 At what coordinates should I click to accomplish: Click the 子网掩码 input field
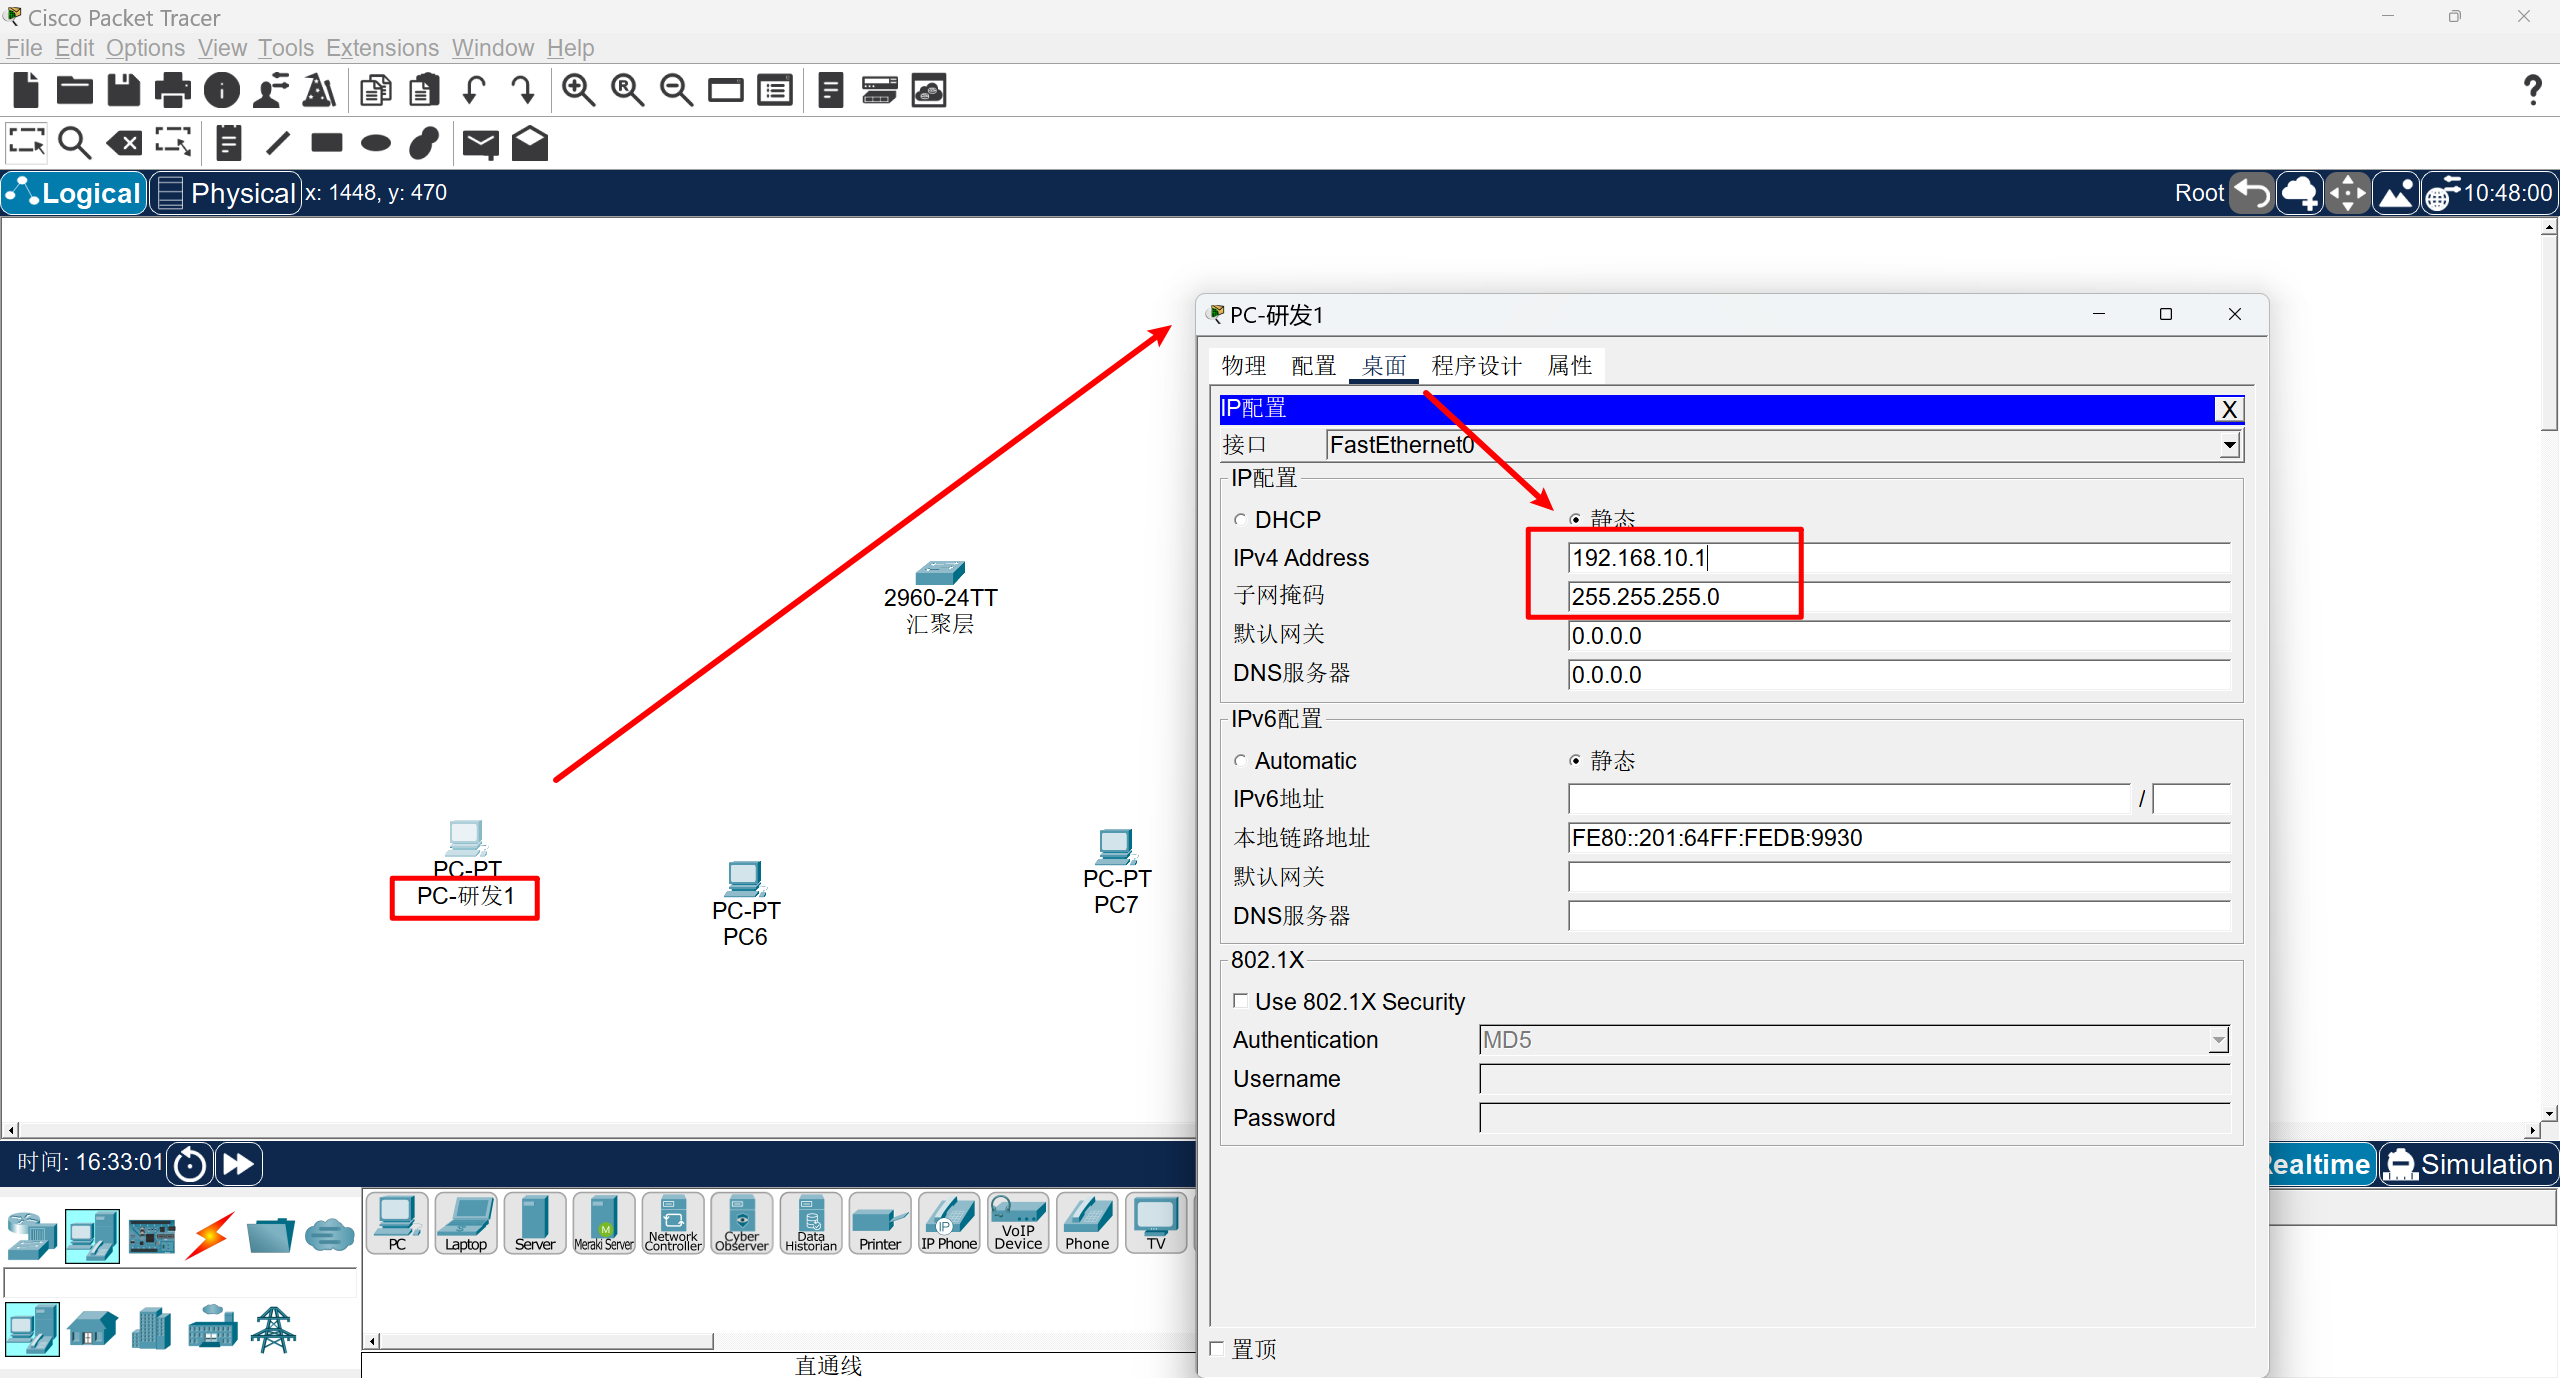pyautogui.click(x=1899, y=597)
